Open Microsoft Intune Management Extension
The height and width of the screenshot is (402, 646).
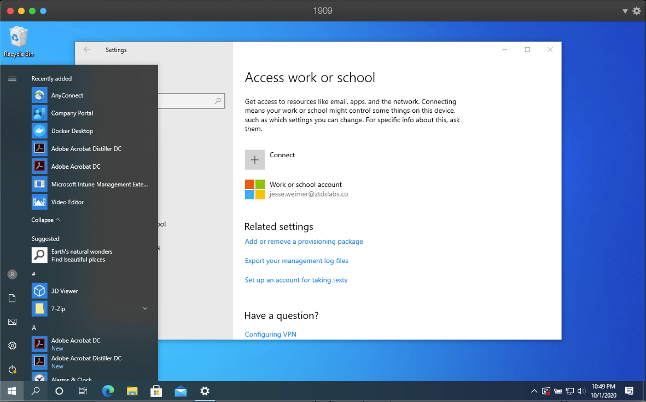[90, 184]
